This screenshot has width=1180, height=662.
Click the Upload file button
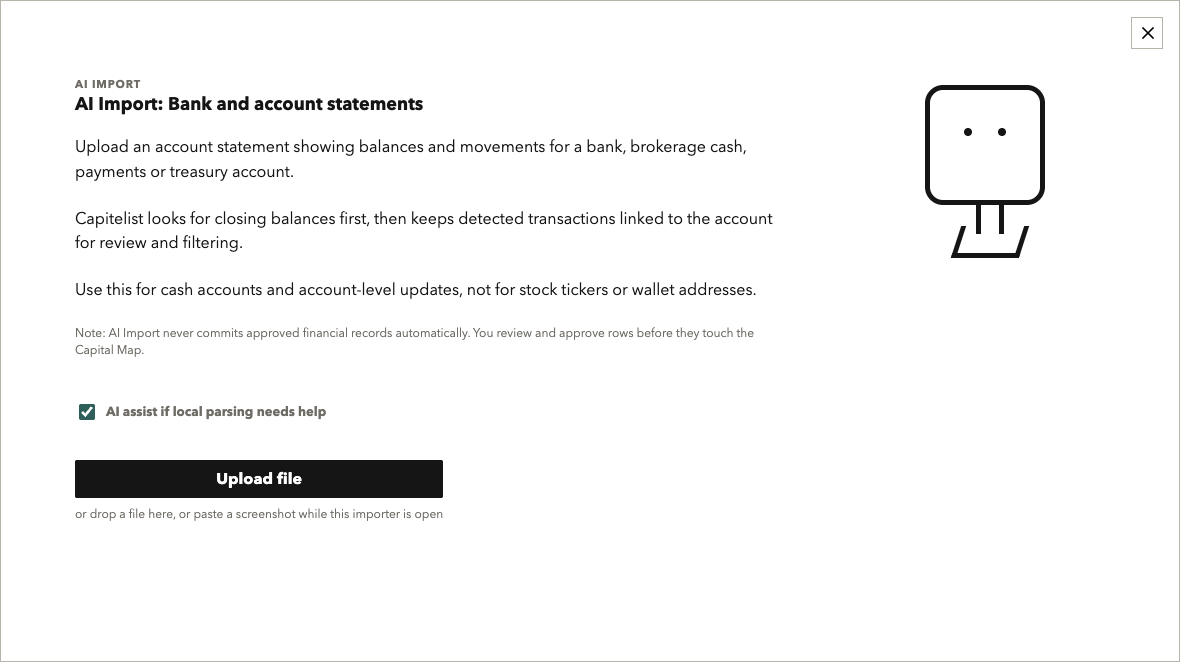pyautogui.click(x=259, y=478)
